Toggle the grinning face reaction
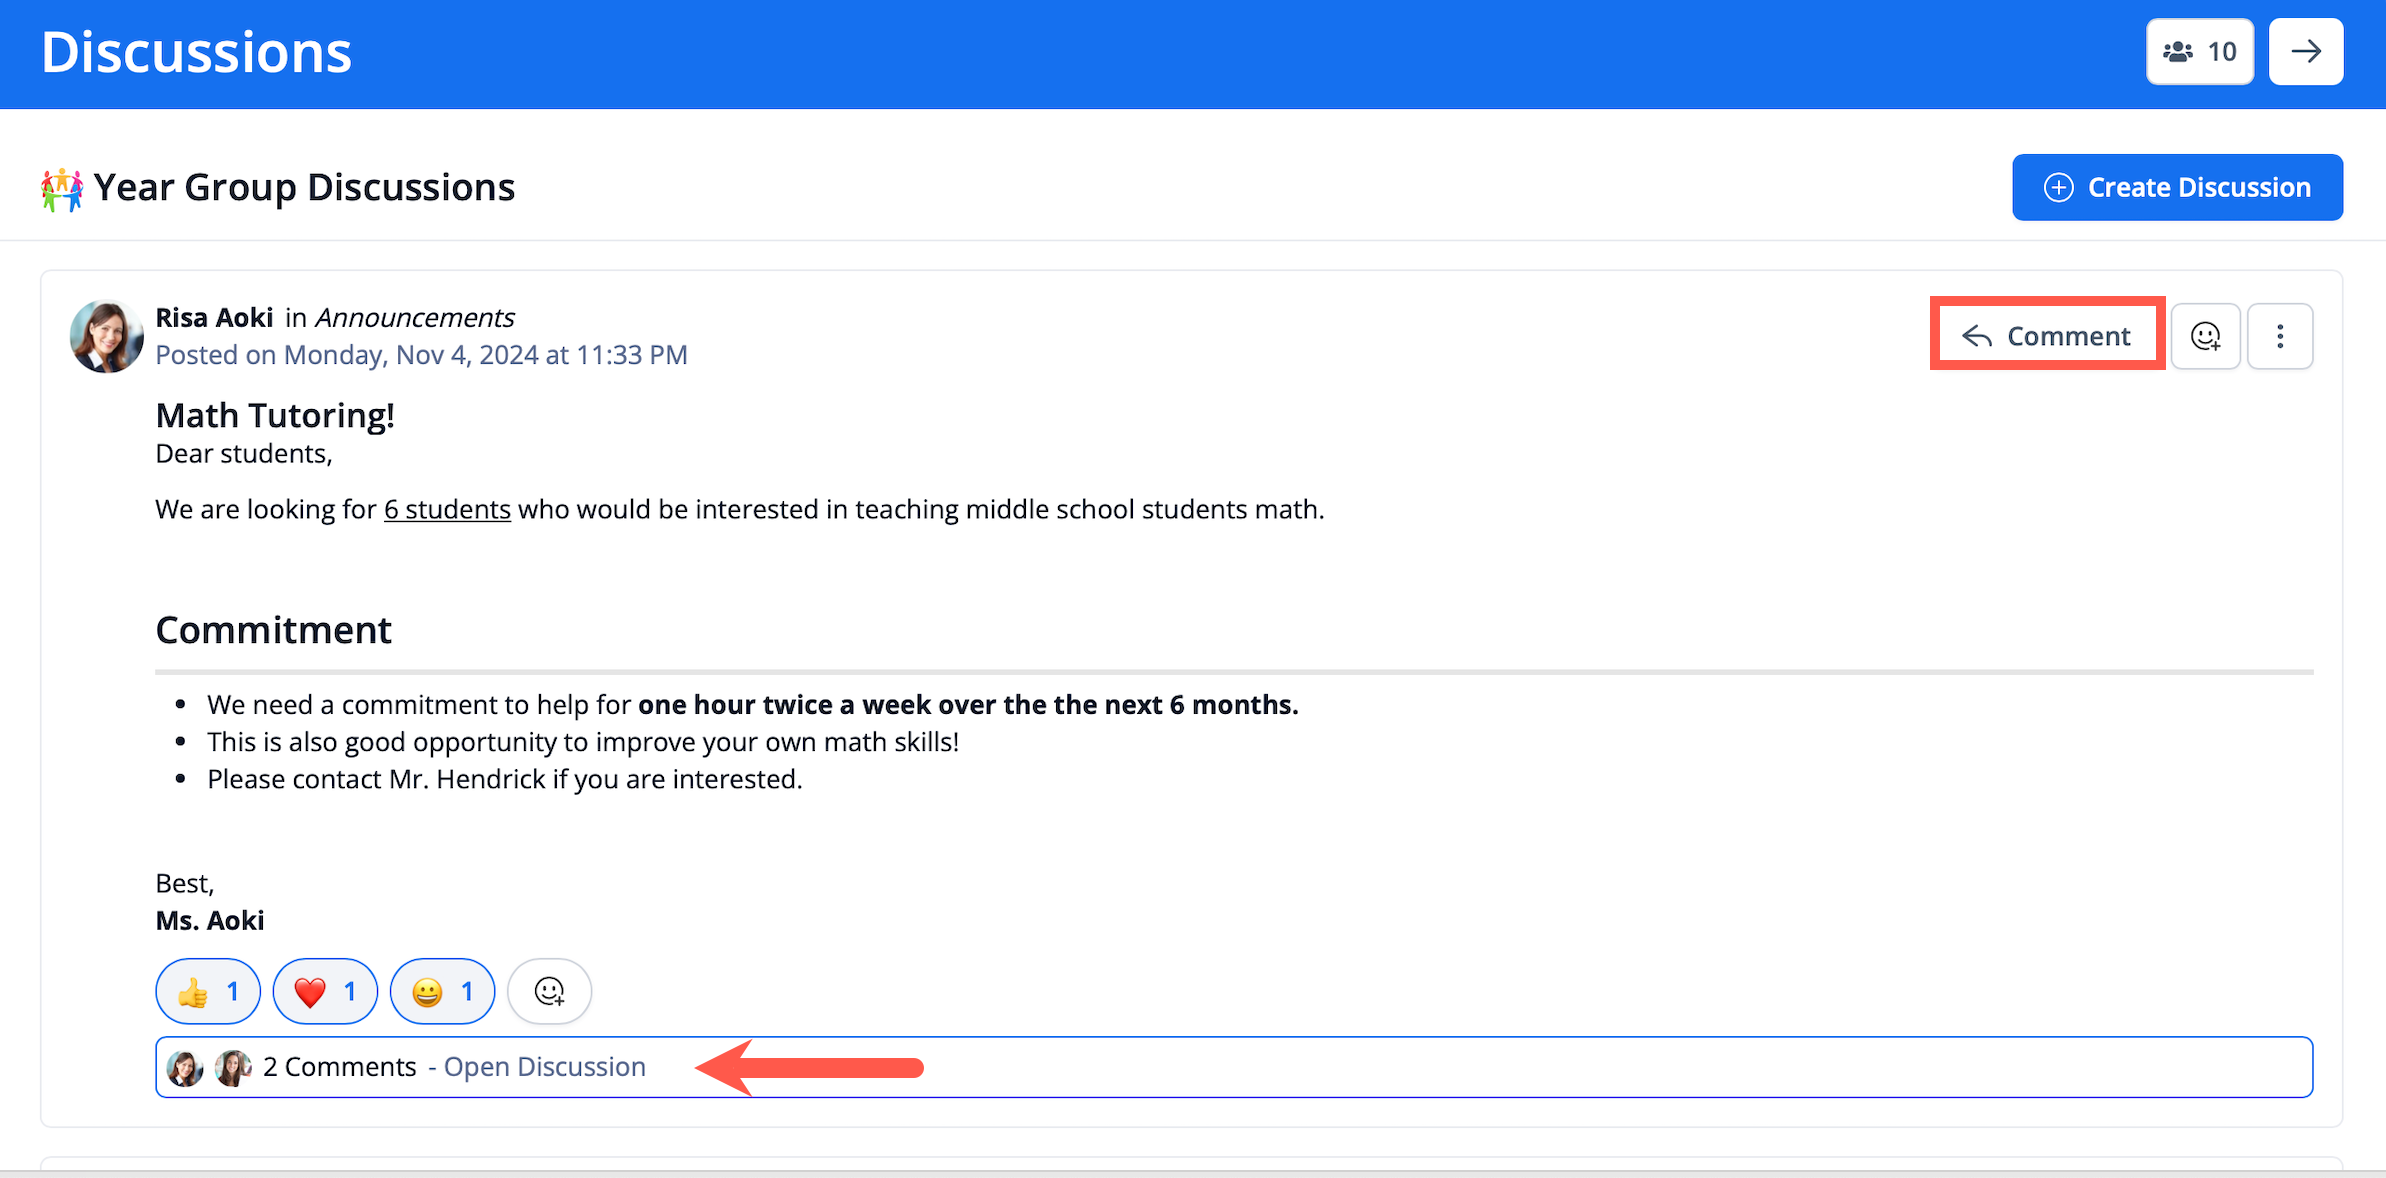The height and width of the screenshot is (1178, 2386). pos(442,991)
